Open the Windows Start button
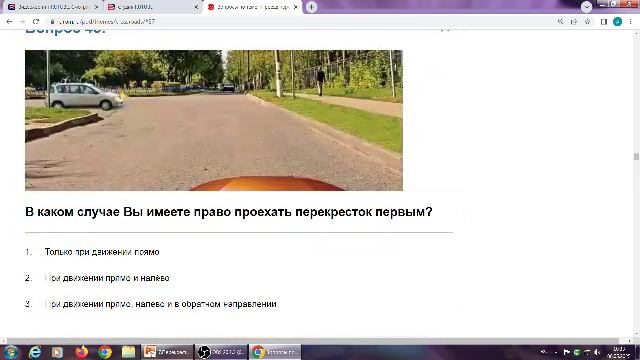This screenshot has width=640, height=360. [10, 351]
